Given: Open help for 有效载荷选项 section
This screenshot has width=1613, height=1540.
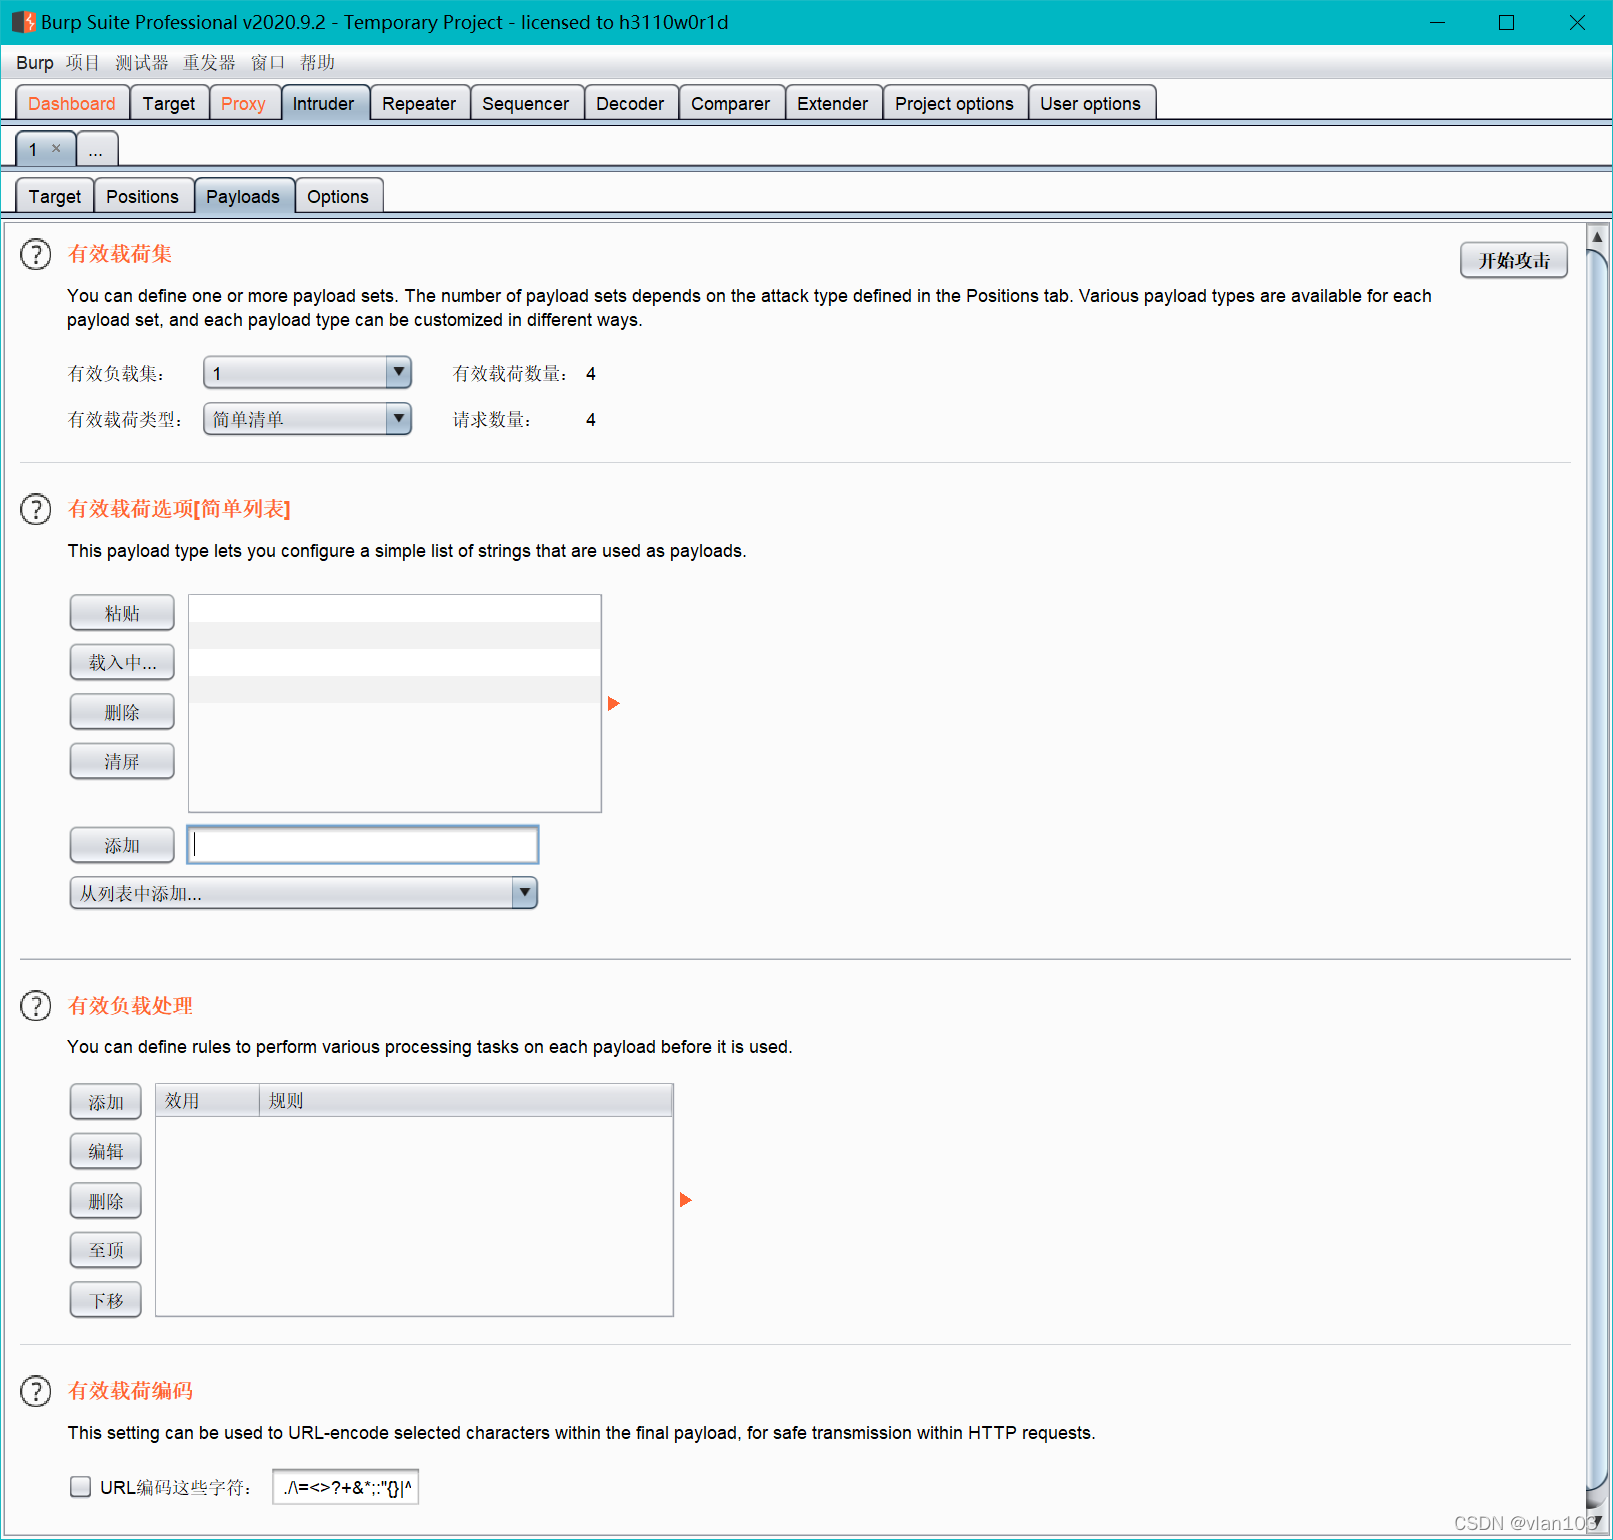Looking at the screenshot, I should pyautogui.click(x=36, y=510).
